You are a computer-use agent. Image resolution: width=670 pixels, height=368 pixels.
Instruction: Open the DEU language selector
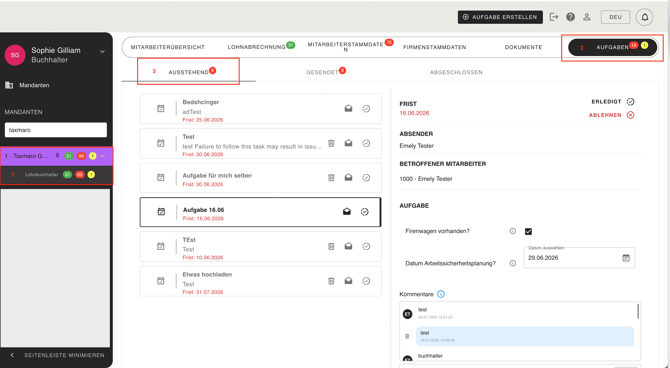(615, 17)
